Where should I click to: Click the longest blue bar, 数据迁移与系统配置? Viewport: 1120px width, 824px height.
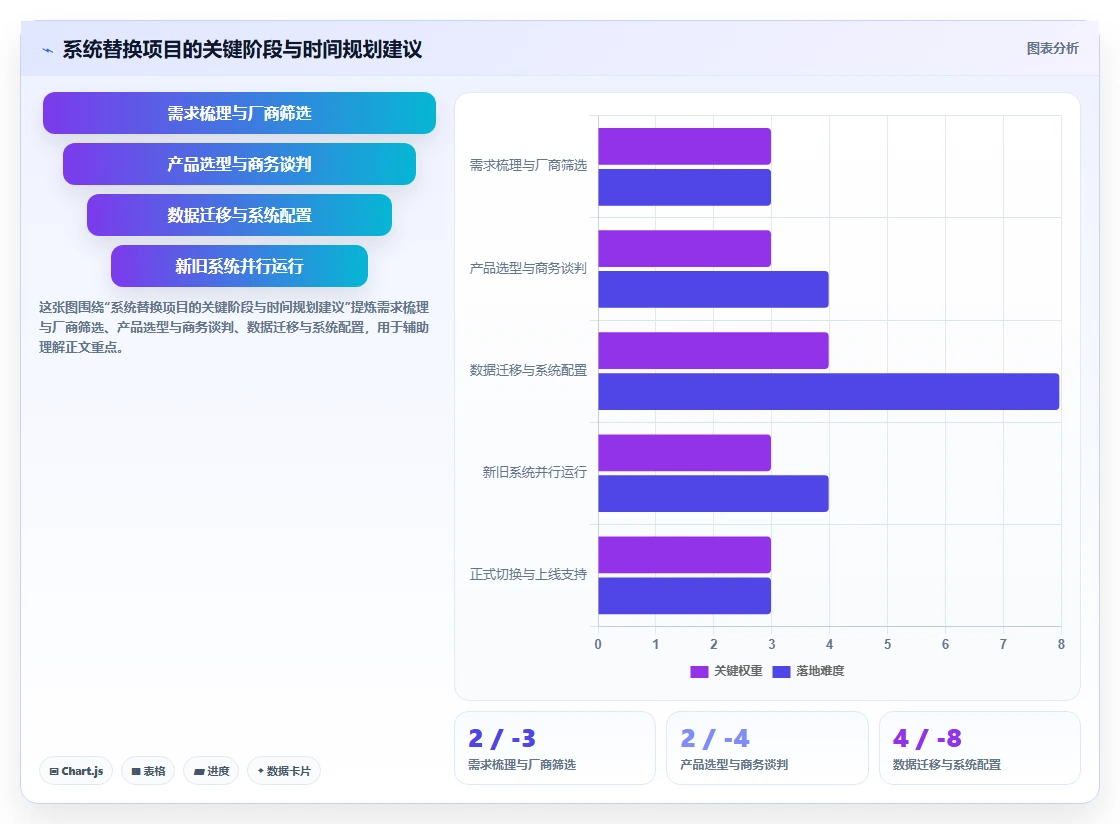coord(829,391)
